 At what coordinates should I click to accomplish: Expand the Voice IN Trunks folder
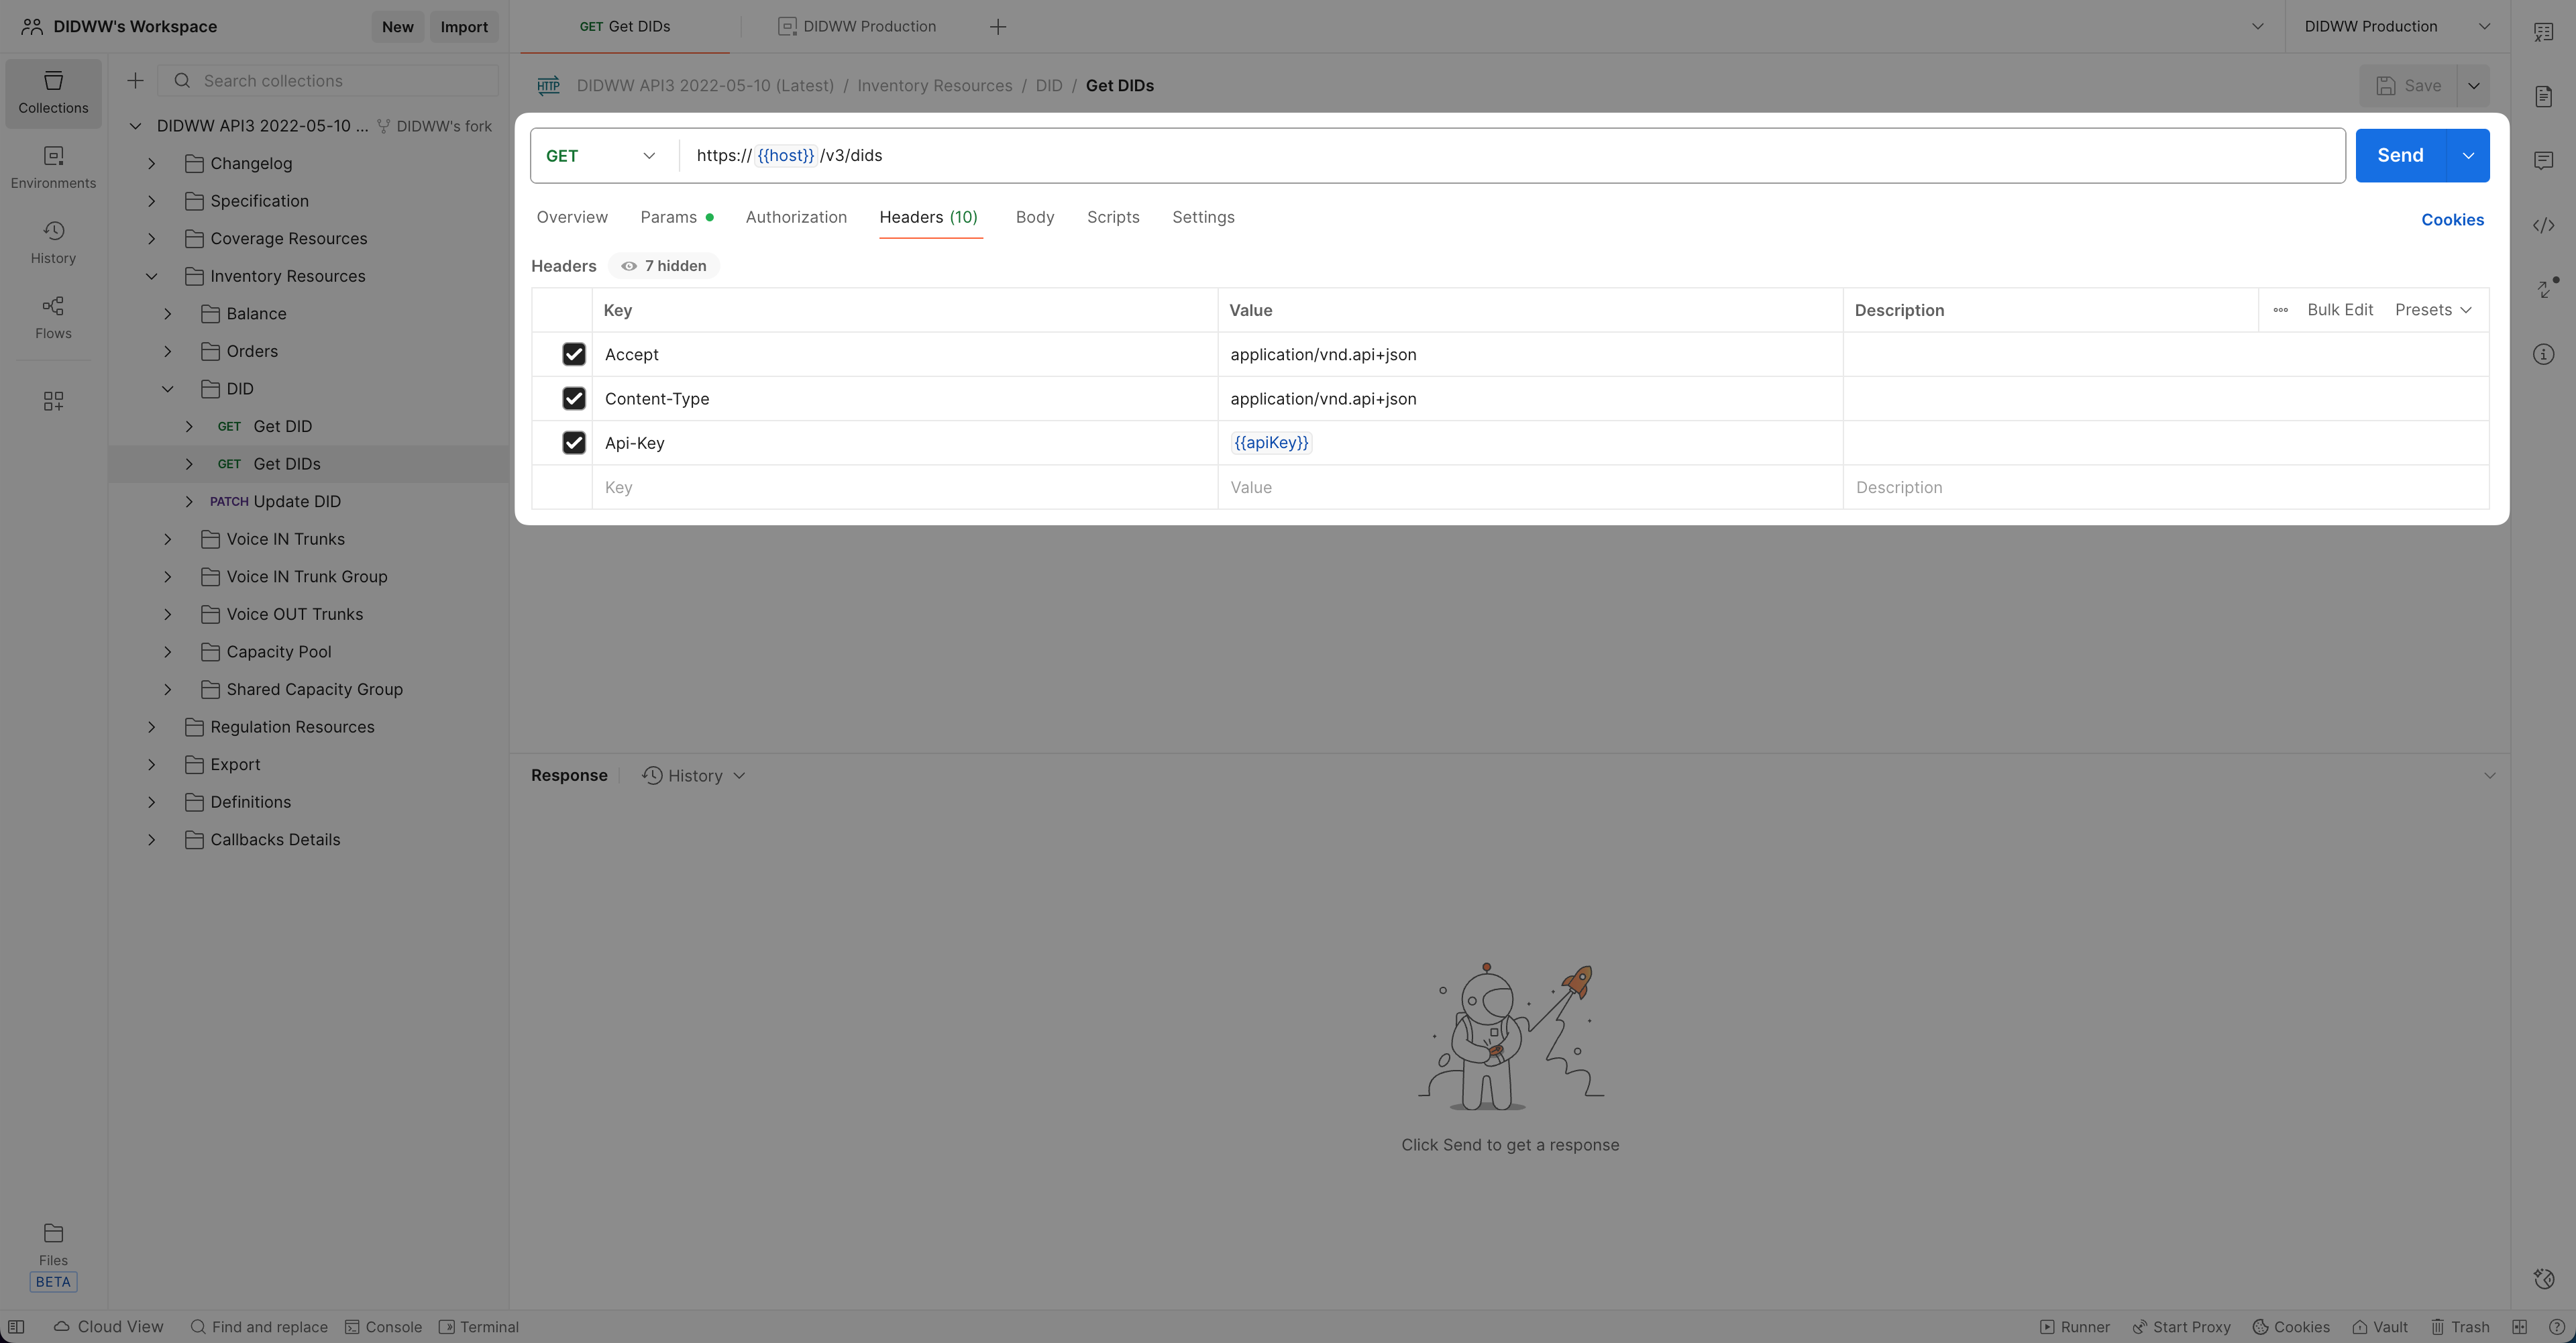[168, 539]
